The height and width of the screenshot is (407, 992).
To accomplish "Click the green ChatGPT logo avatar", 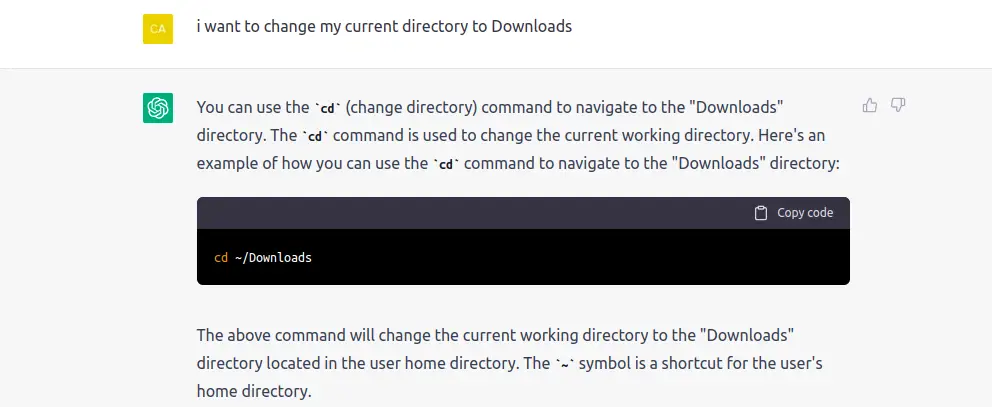I will (158, 108).
